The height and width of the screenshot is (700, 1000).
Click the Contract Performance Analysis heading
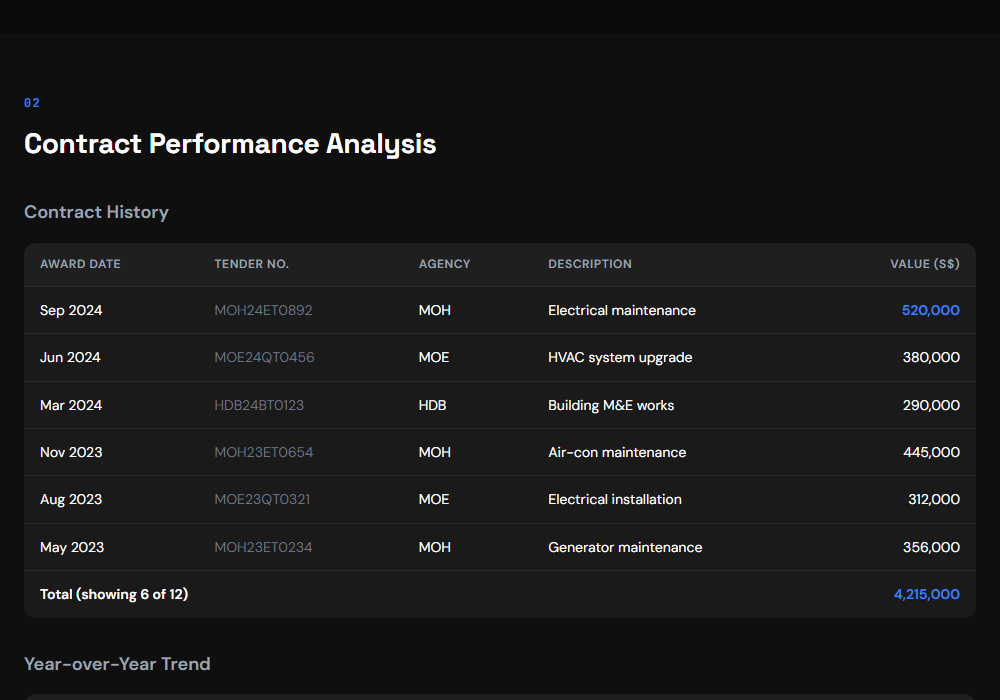(230, 143)
